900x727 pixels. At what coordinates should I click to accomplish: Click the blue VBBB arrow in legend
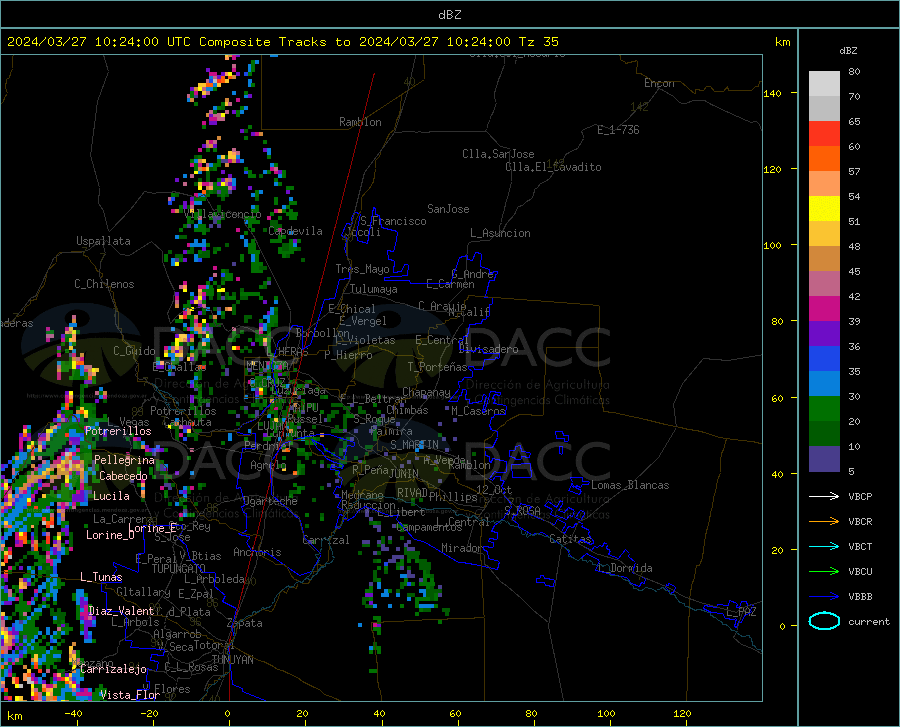824,596
